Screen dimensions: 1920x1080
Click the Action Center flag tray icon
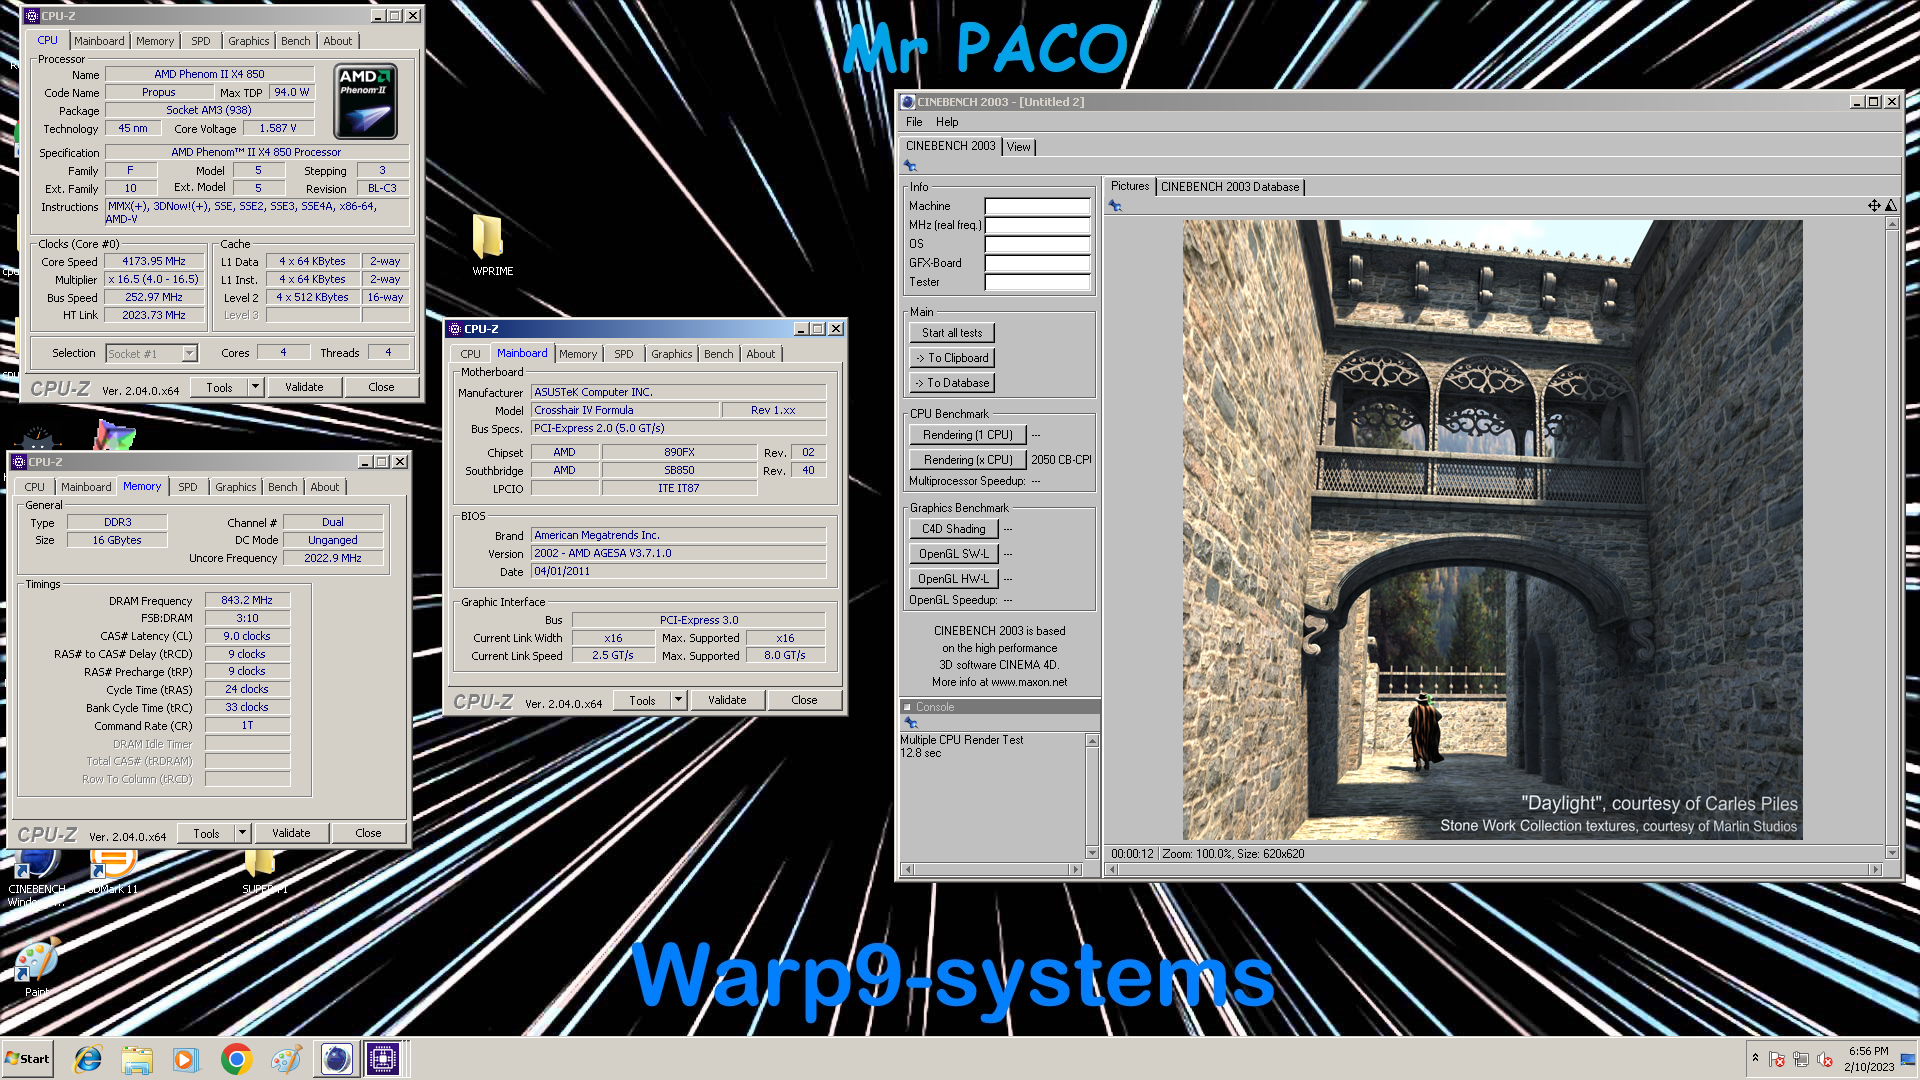1777,1059
